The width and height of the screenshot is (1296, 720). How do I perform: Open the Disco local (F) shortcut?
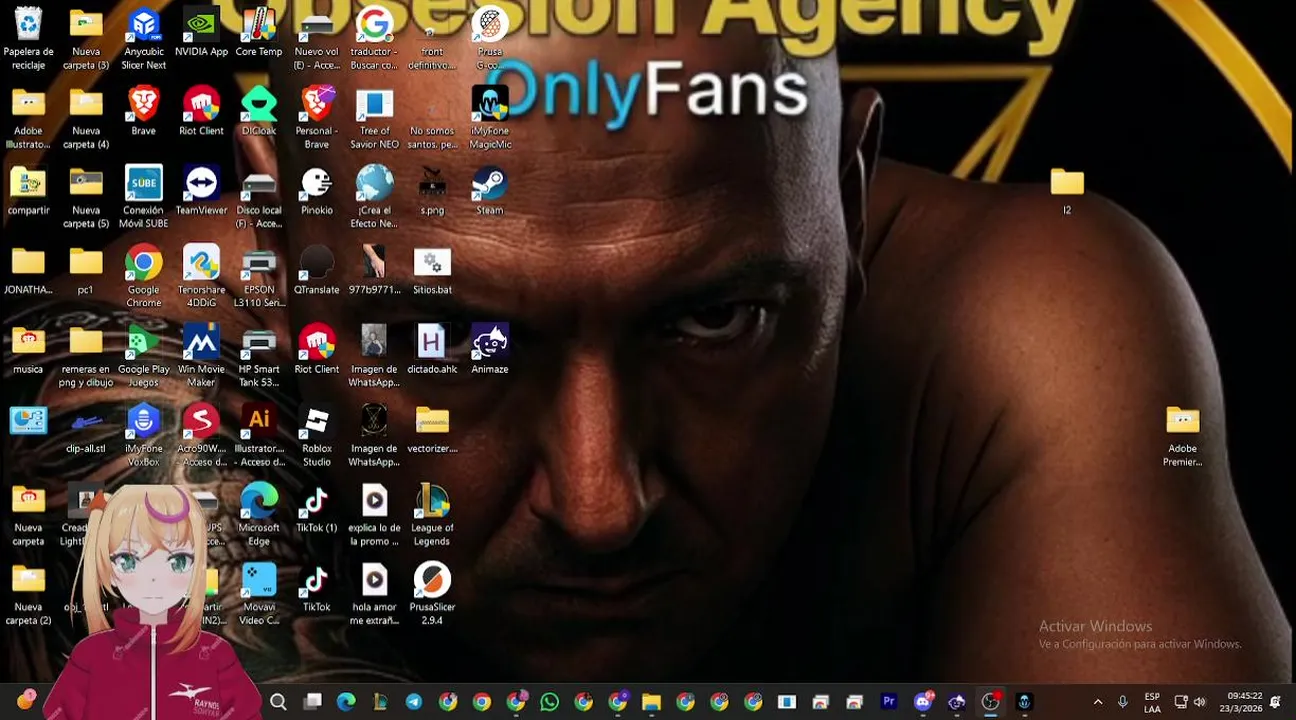pos(259,198)
